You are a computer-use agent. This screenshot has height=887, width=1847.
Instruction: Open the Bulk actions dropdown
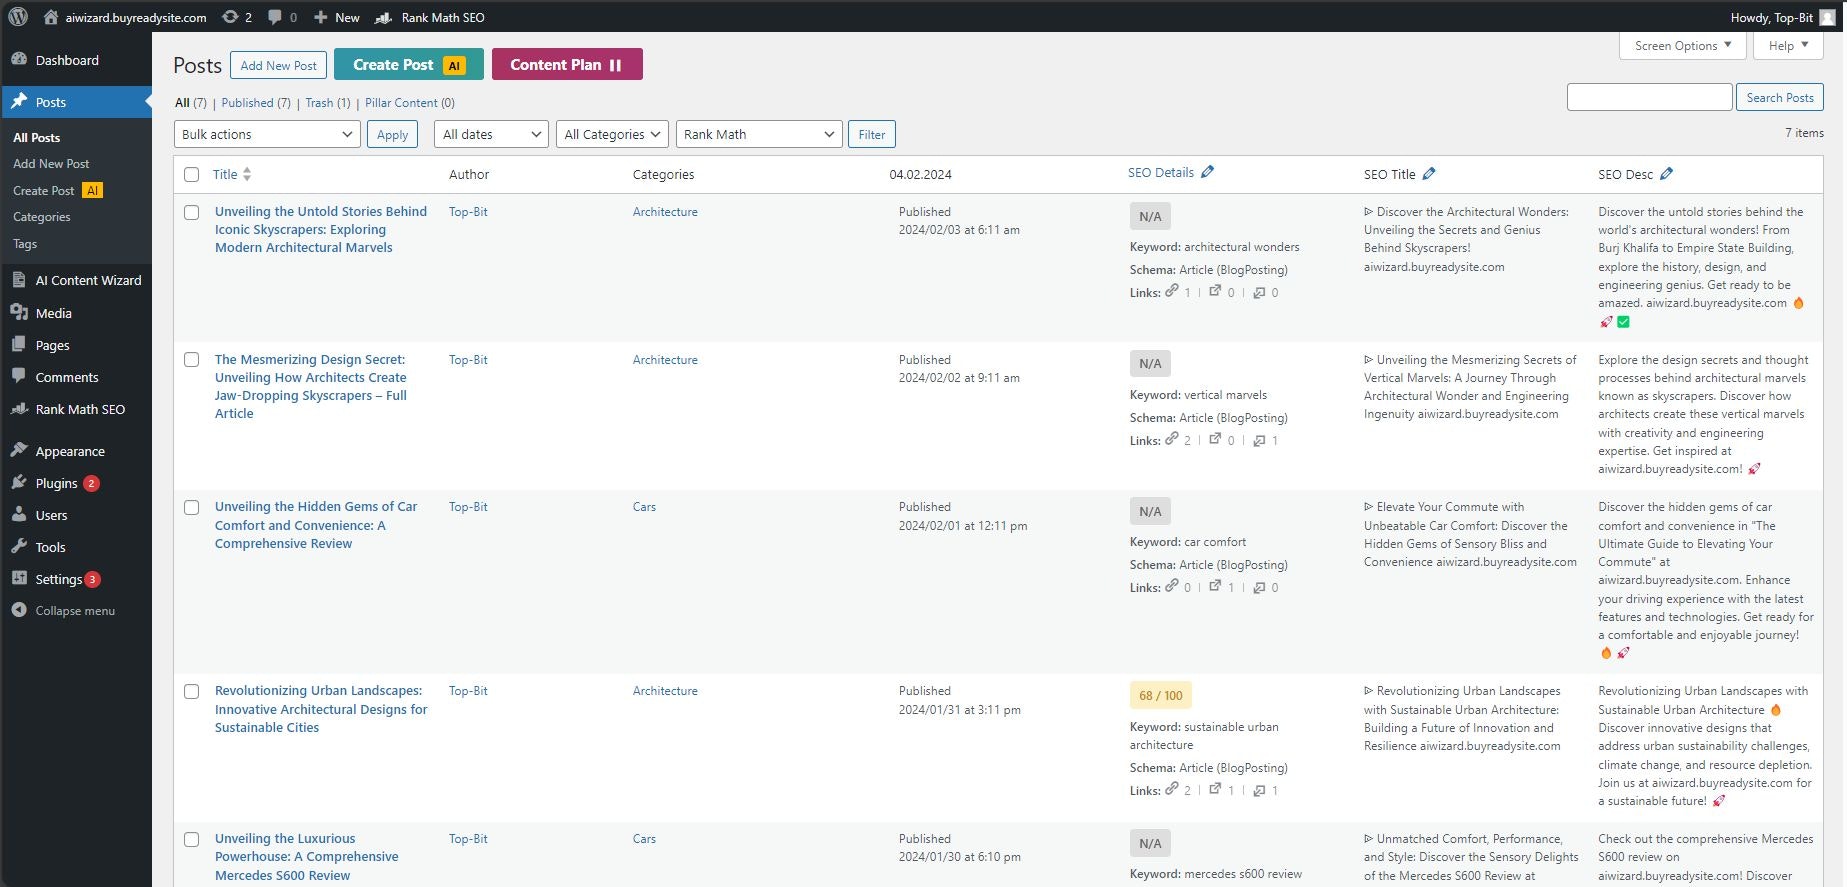click(x=267, y=134)
